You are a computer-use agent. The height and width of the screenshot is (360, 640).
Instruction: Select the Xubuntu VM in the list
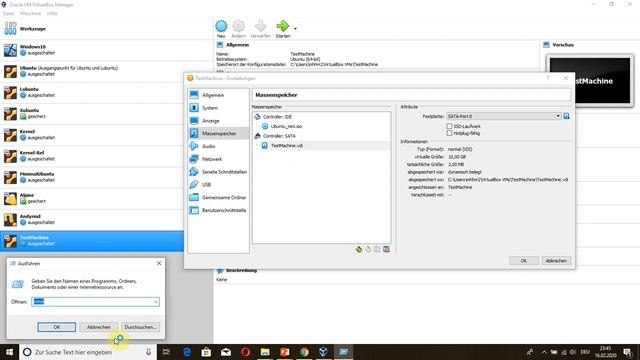(92, 114)
